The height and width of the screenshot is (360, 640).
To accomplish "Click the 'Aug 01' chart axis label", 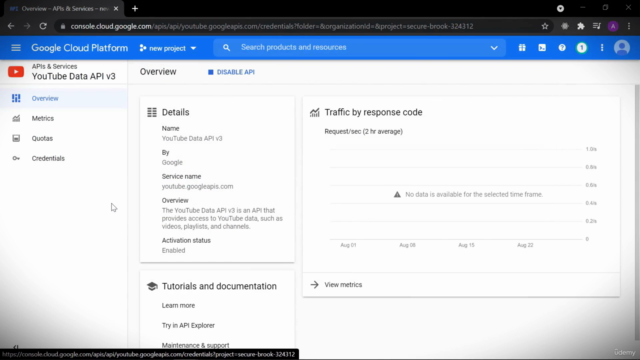I will 348,245.
